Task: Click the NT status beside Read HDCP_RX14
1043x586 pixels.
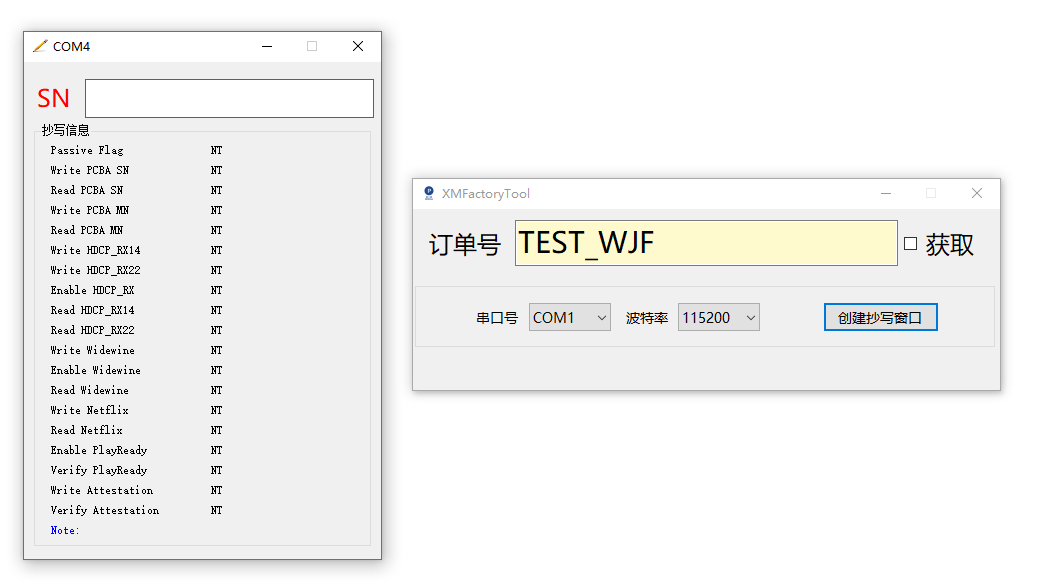Action: (216, 311)
